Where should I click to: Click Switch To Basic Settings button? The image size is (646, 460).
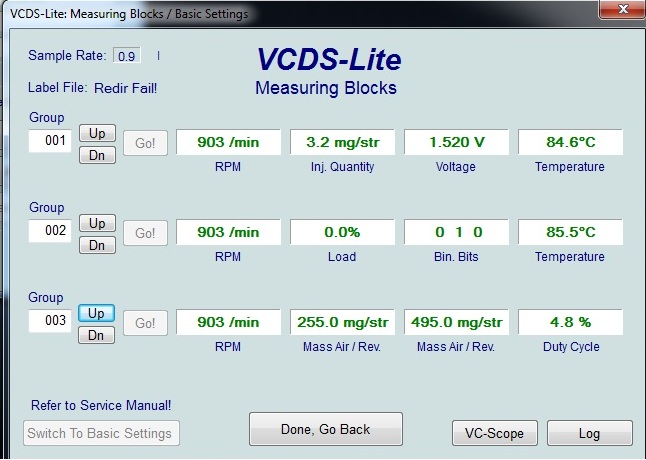click(100, 433)
